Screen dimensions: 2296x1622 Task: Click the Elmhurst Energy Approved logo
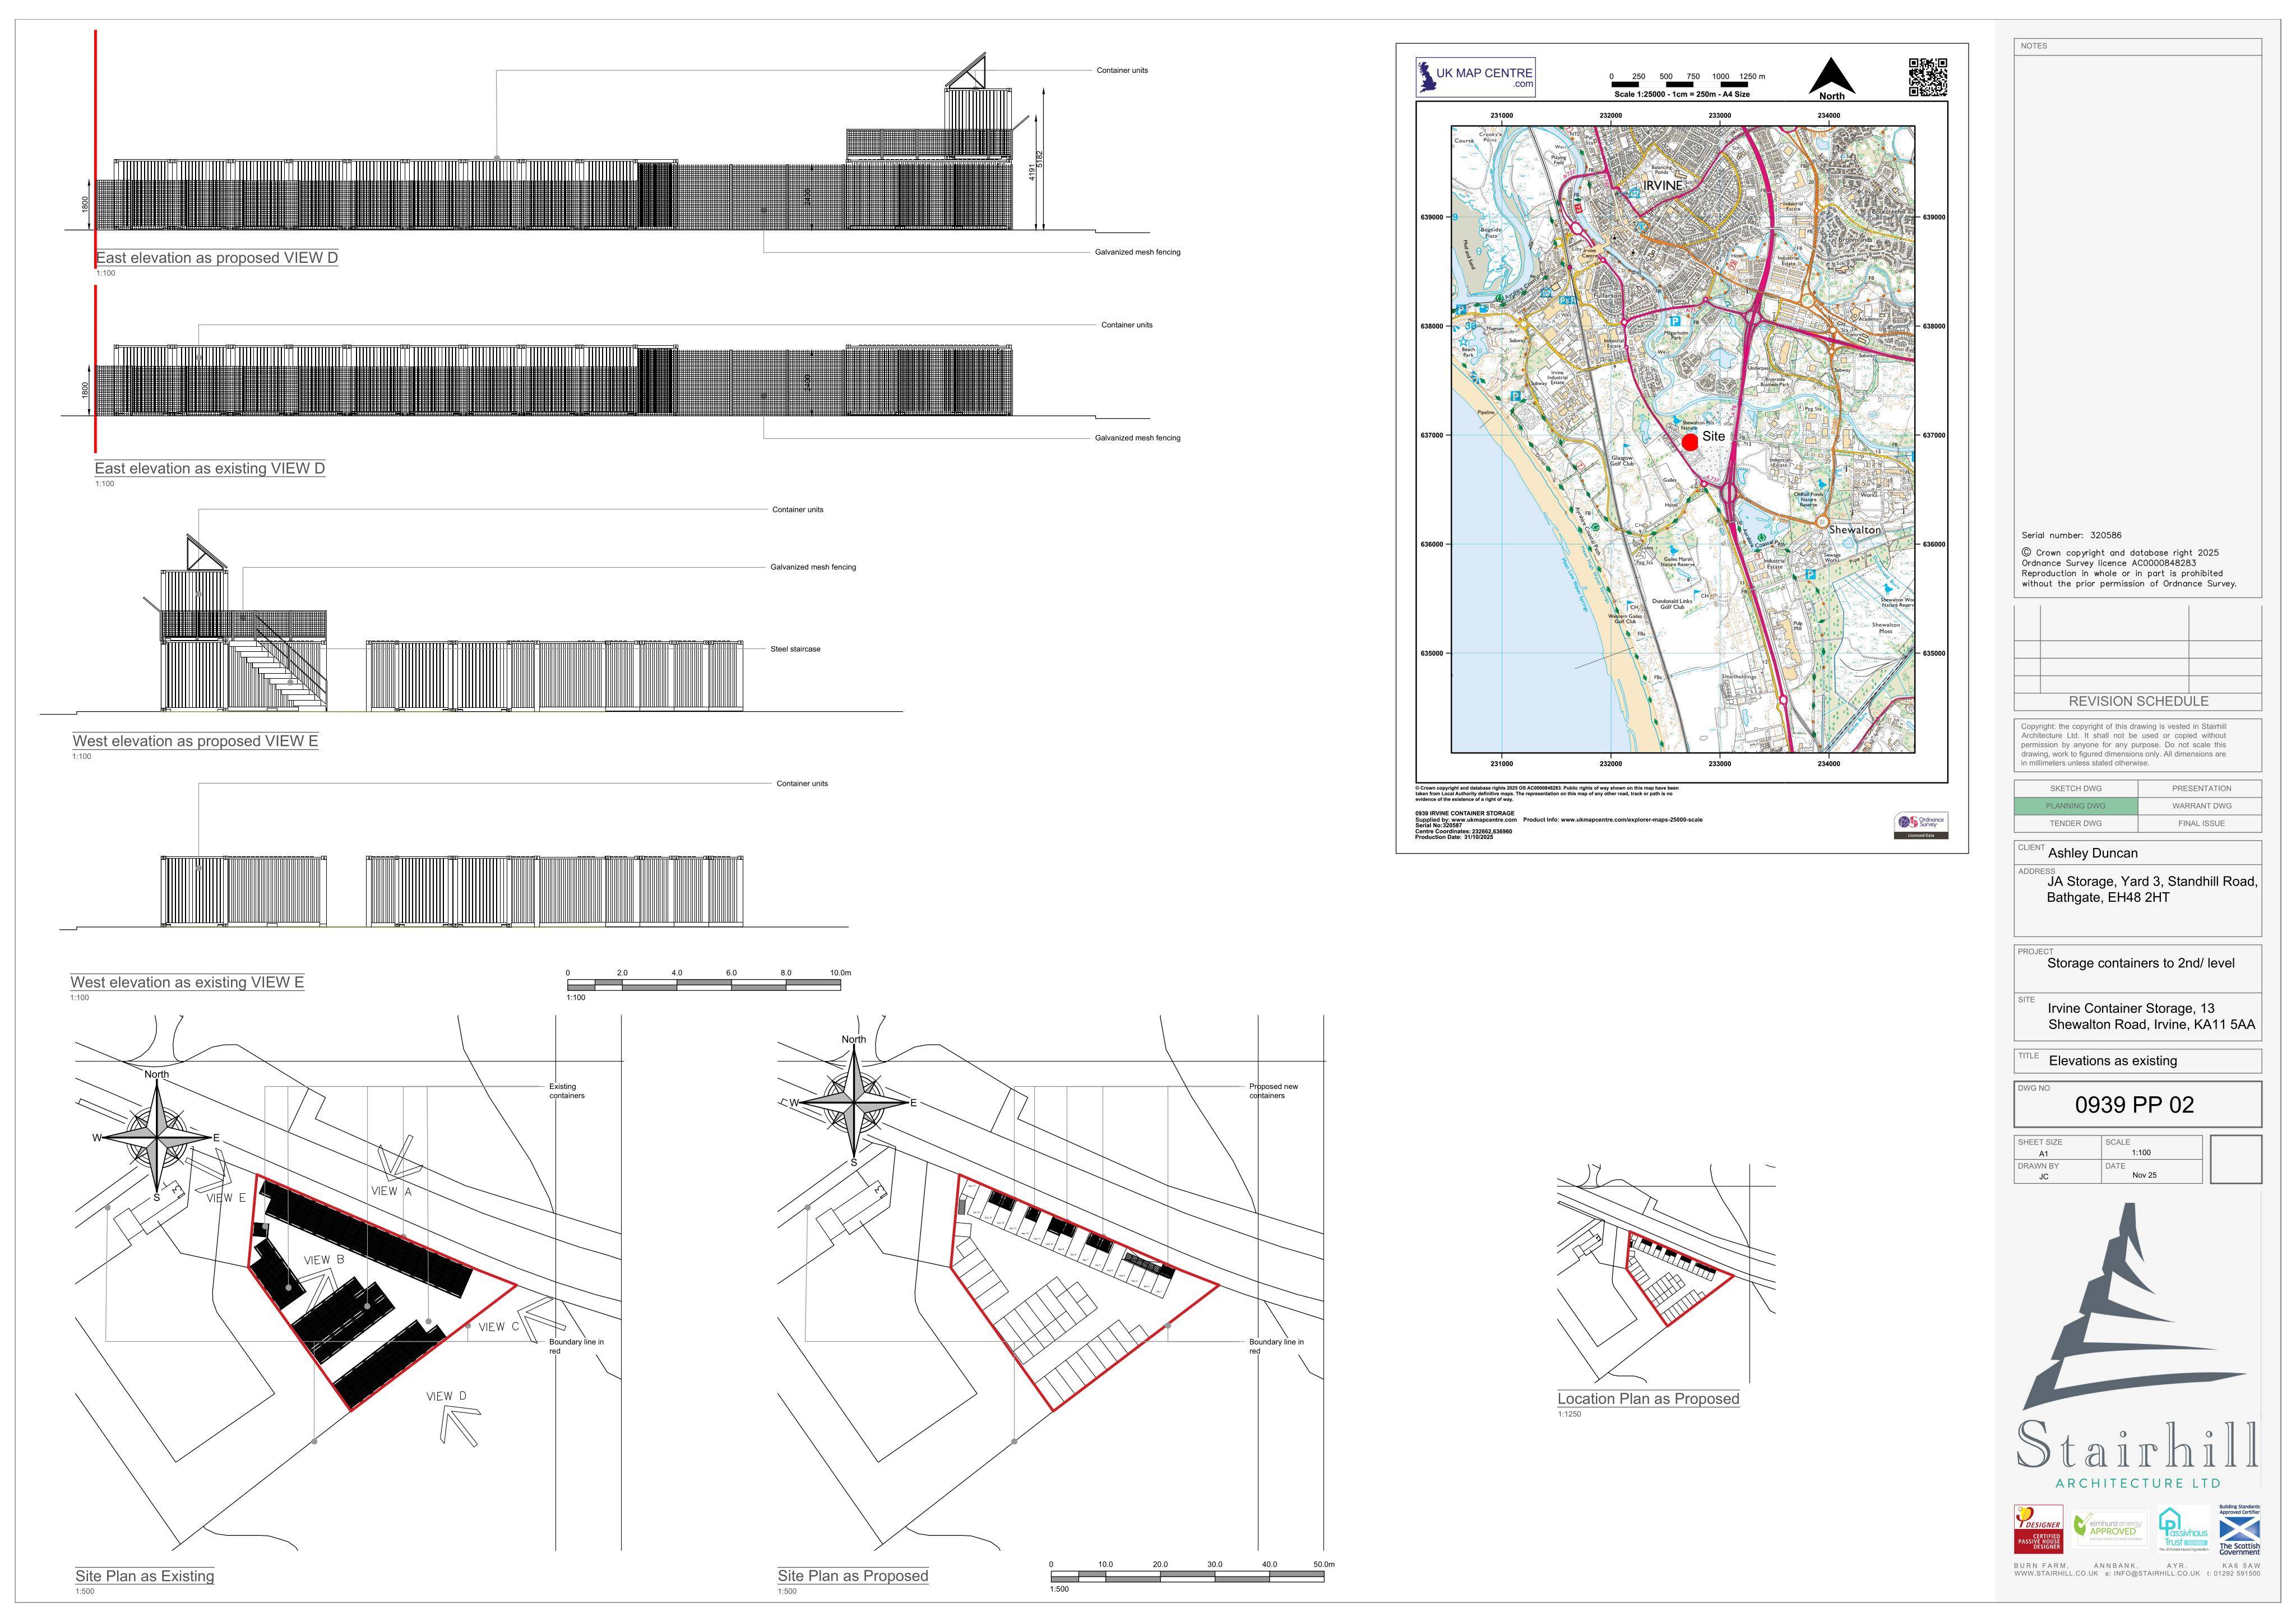pyautogui.click(x=2109, y=1530)
